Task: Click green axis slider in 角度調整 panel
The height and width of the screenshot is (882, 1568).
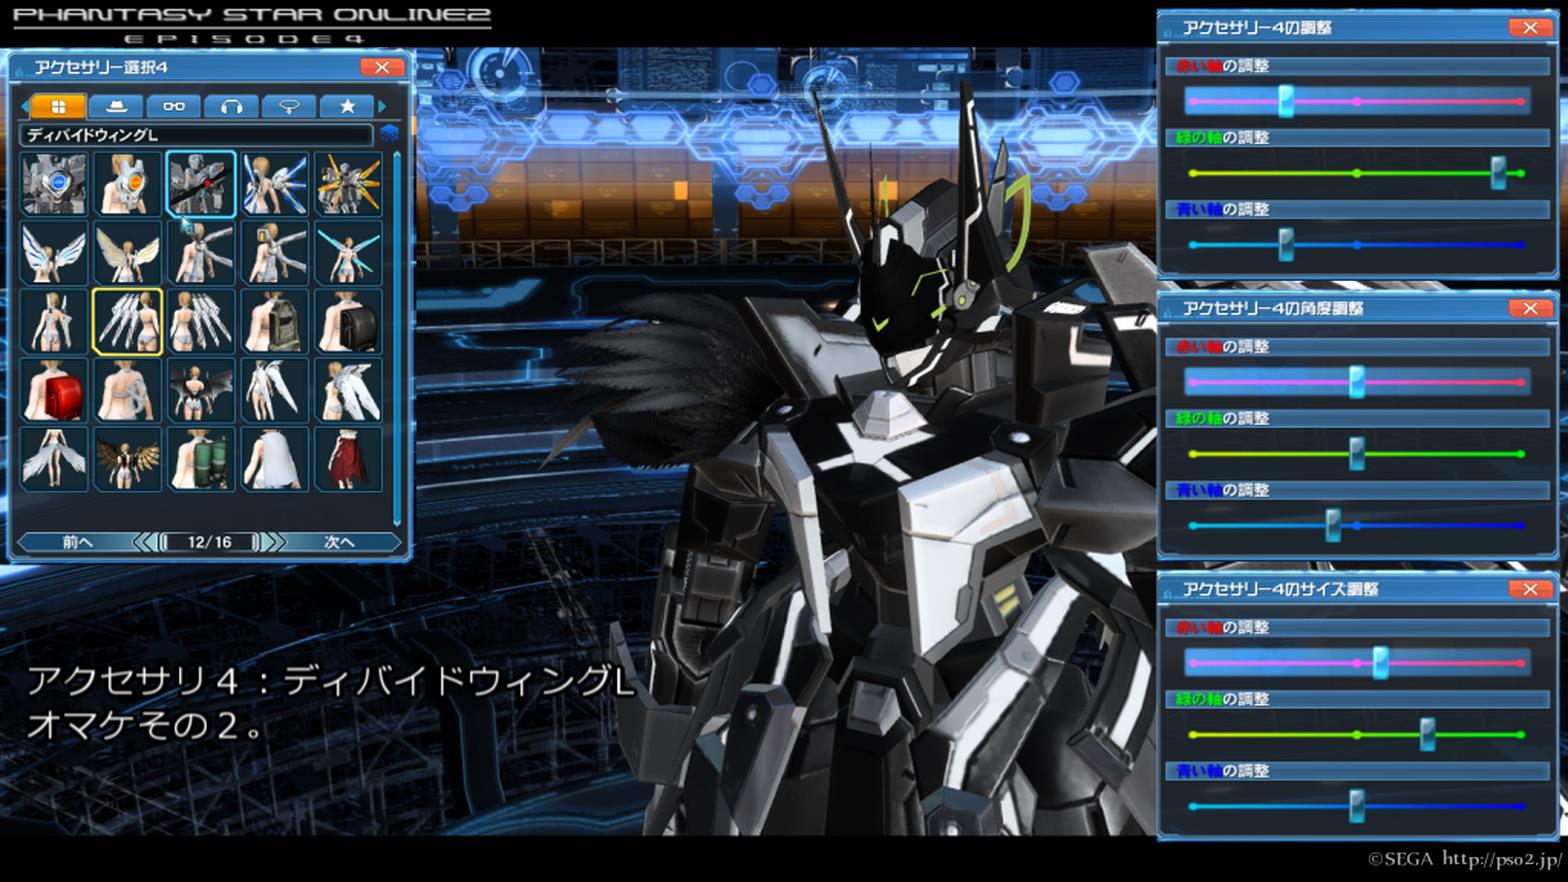Action: point(1357,454)
